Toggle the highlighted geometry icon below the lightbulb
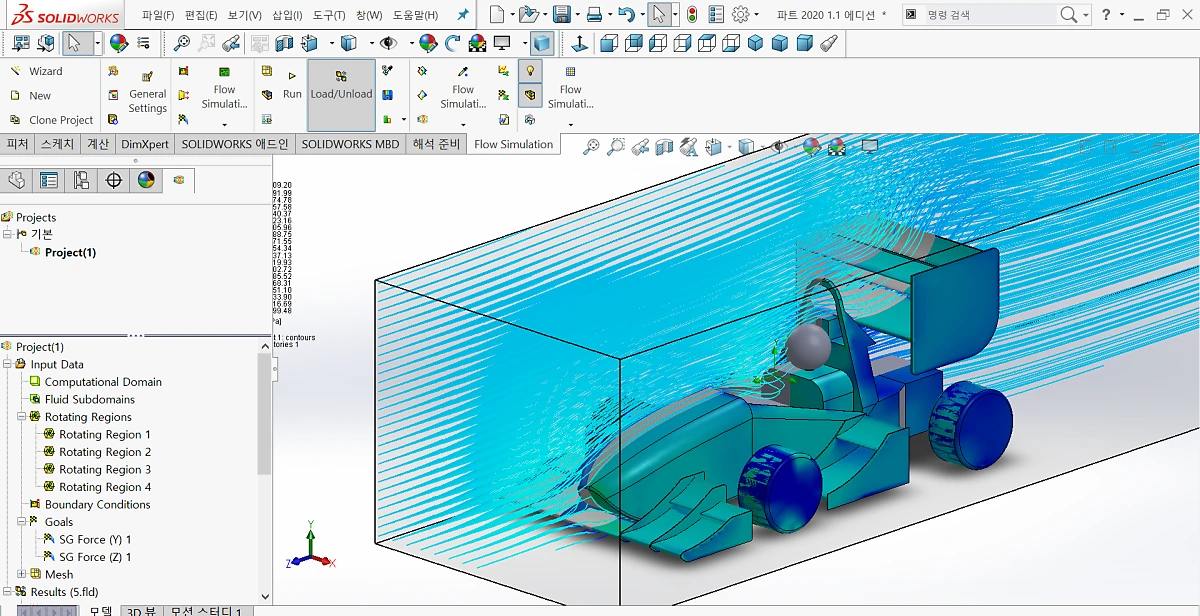This screenshot has width=1200, height=616. click(x=529, y=95)
